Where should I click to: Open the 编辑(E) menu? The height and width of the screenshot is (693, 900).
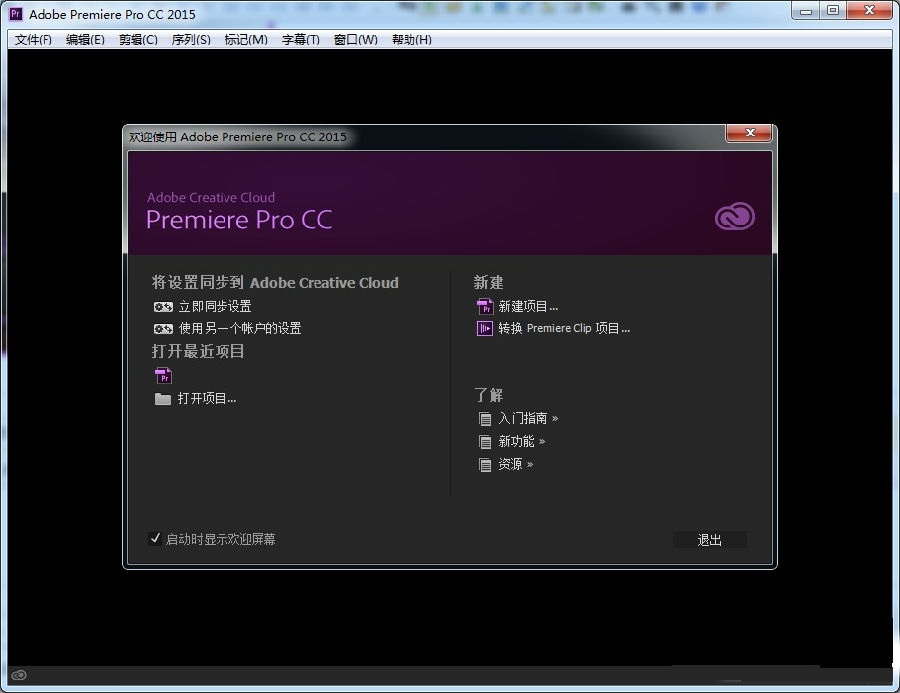point(85,40)
